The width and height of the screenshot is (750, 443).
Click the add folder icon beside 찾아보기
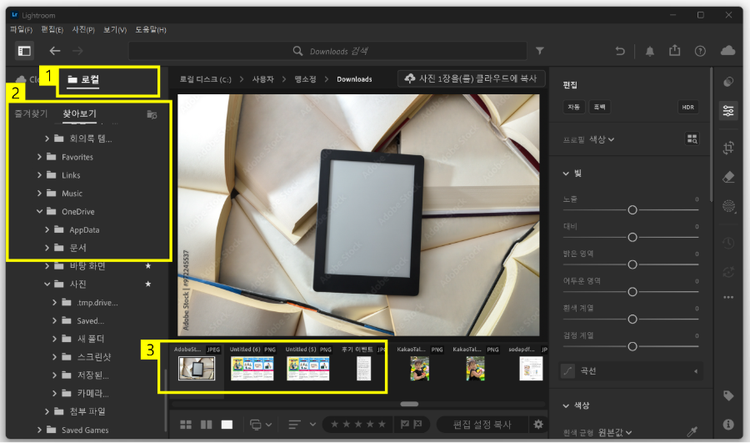[152, 114]
